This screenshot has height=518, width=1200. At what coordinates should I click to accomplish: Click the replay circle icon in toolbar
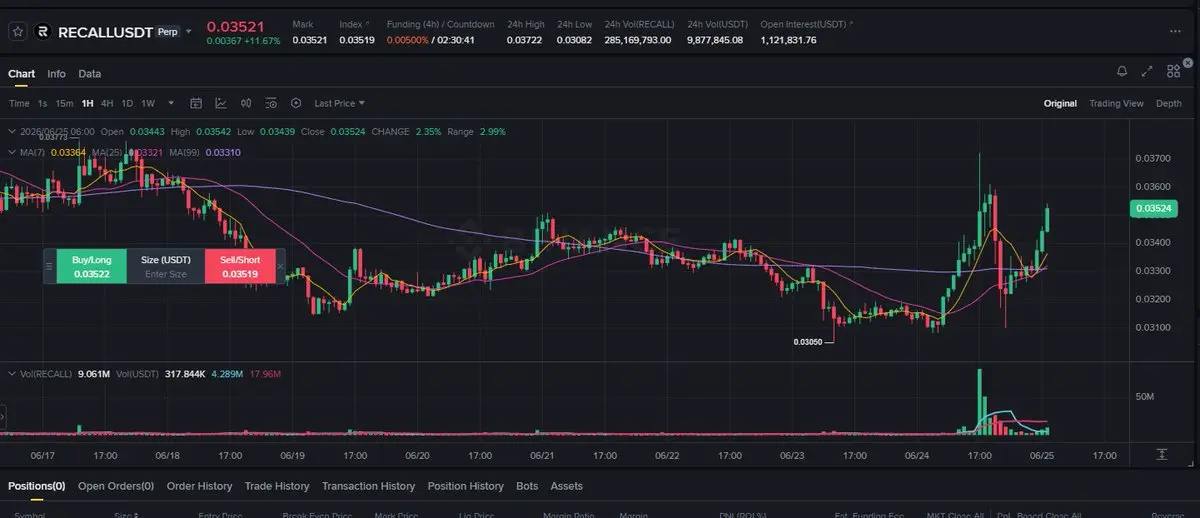click(296, 103)
